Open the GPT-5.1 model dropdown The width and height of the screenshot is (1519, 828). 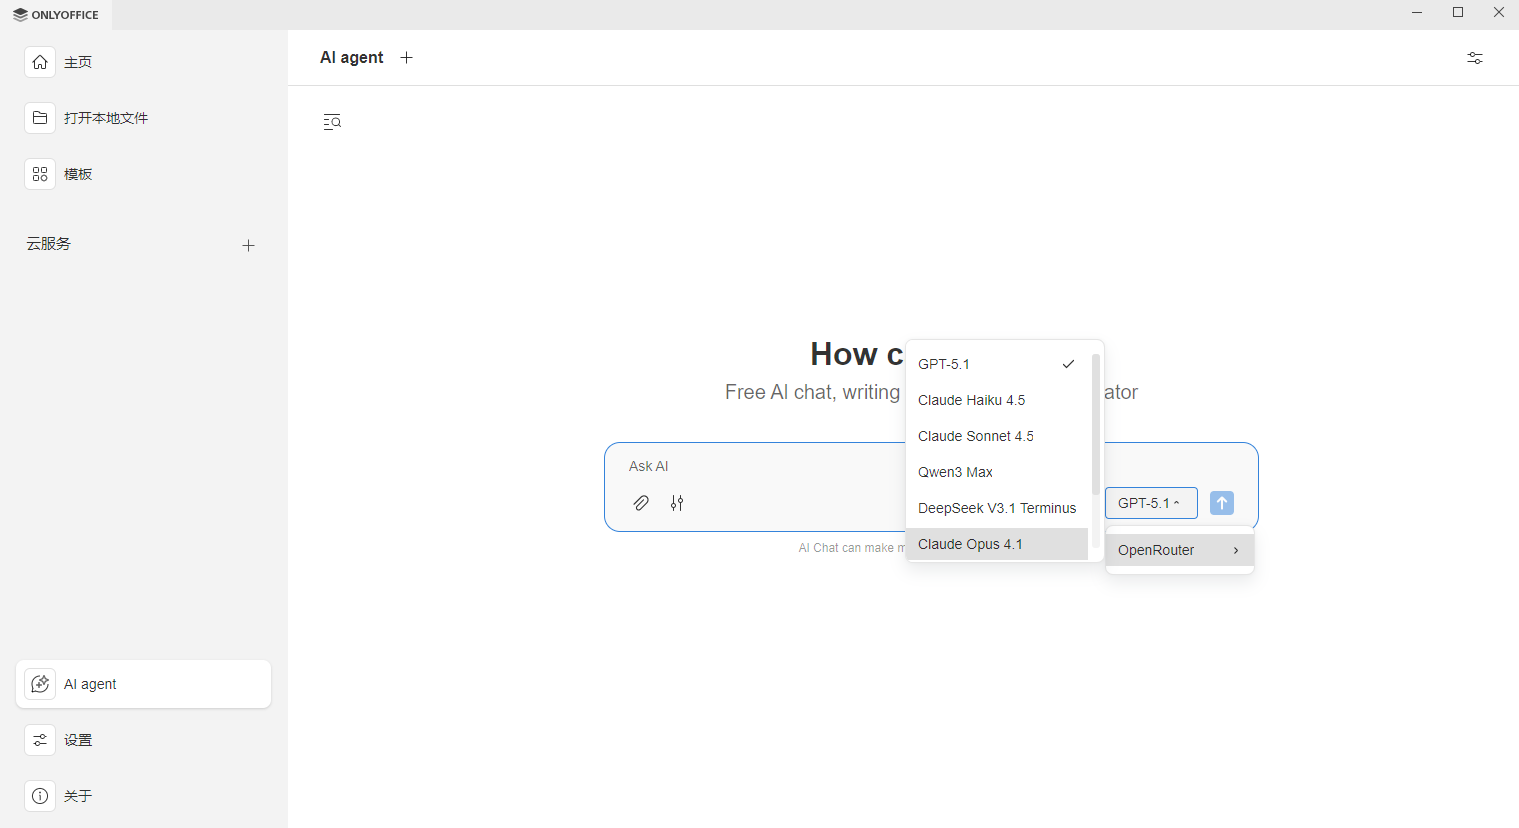[x=1150, y=503]
